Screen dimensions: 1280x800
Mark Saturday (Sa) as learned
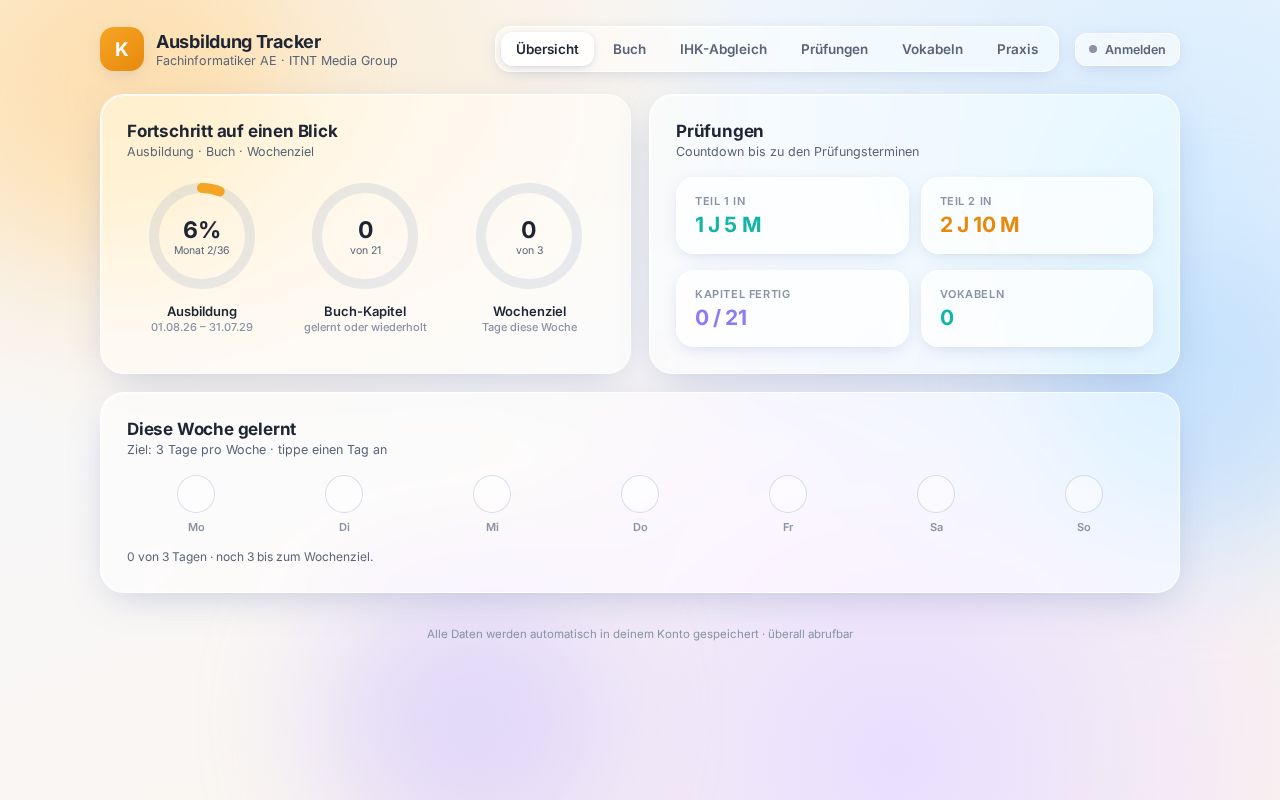point(936,494)
